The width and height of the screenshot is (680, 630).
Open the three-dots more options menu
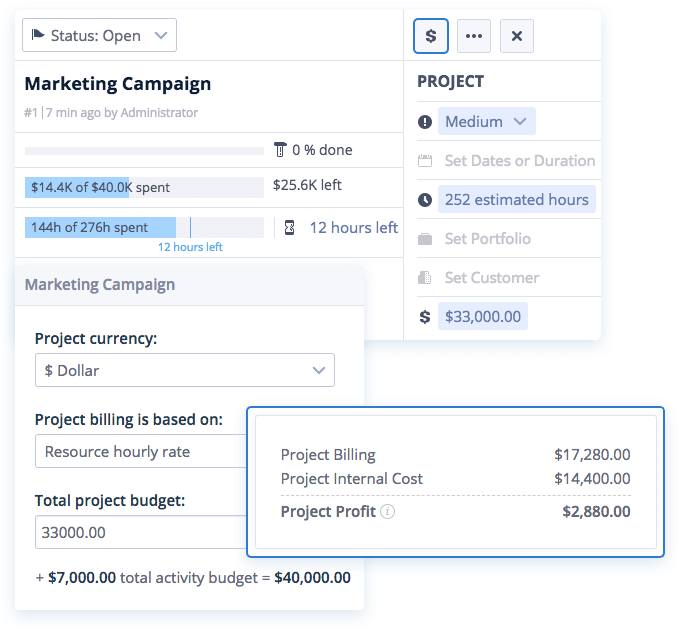point(474,36)
